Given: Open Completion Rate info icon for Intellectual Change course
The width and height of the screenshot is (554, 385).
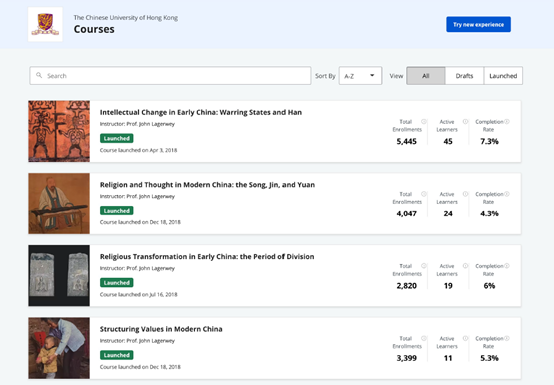Looking at the screenshot, I should pyautogui.click(x=507, y=122).
